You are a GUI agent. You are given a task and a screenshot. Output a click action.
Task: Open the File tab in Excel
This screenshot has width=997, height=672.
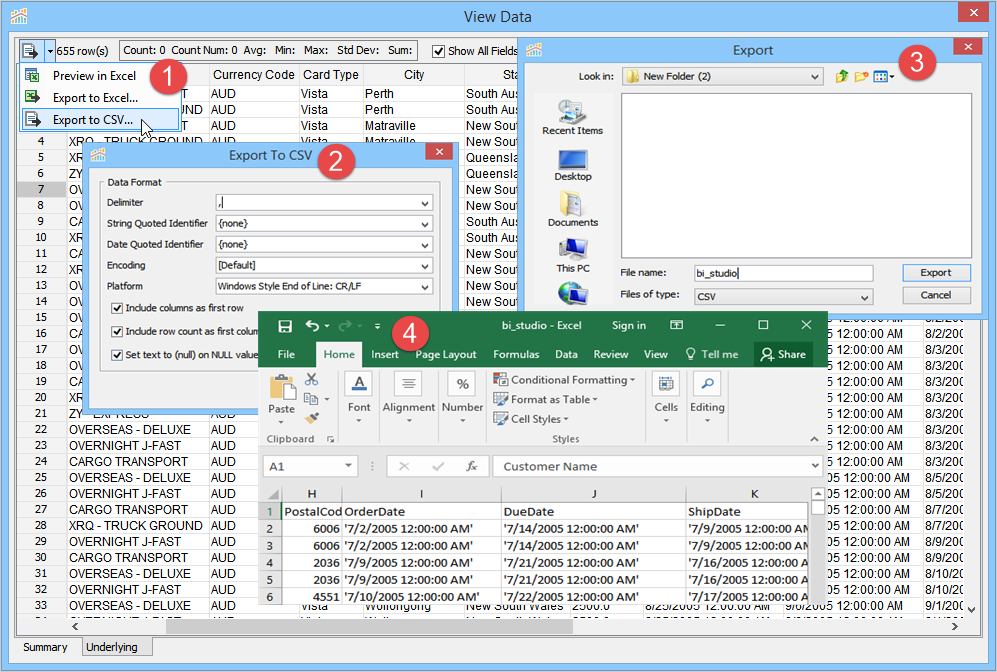(286, 355)
